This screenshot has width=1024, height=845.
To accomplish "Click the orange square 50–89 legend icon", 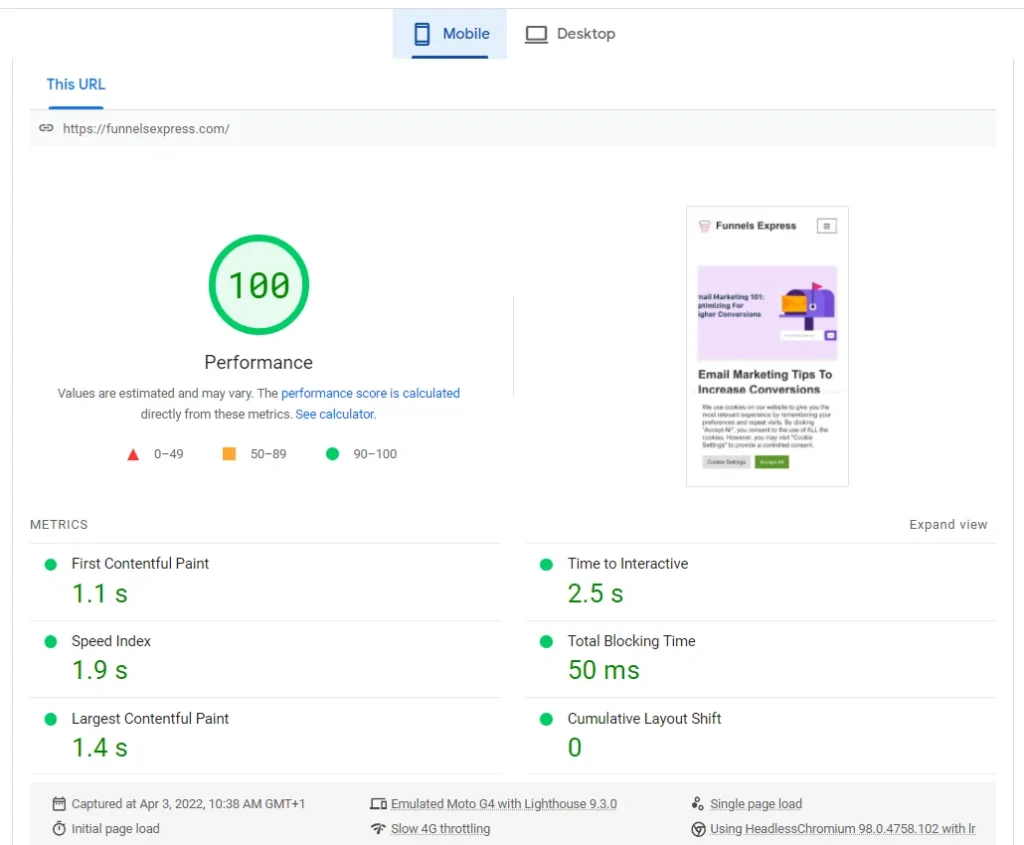I will [x=229, y=454].
